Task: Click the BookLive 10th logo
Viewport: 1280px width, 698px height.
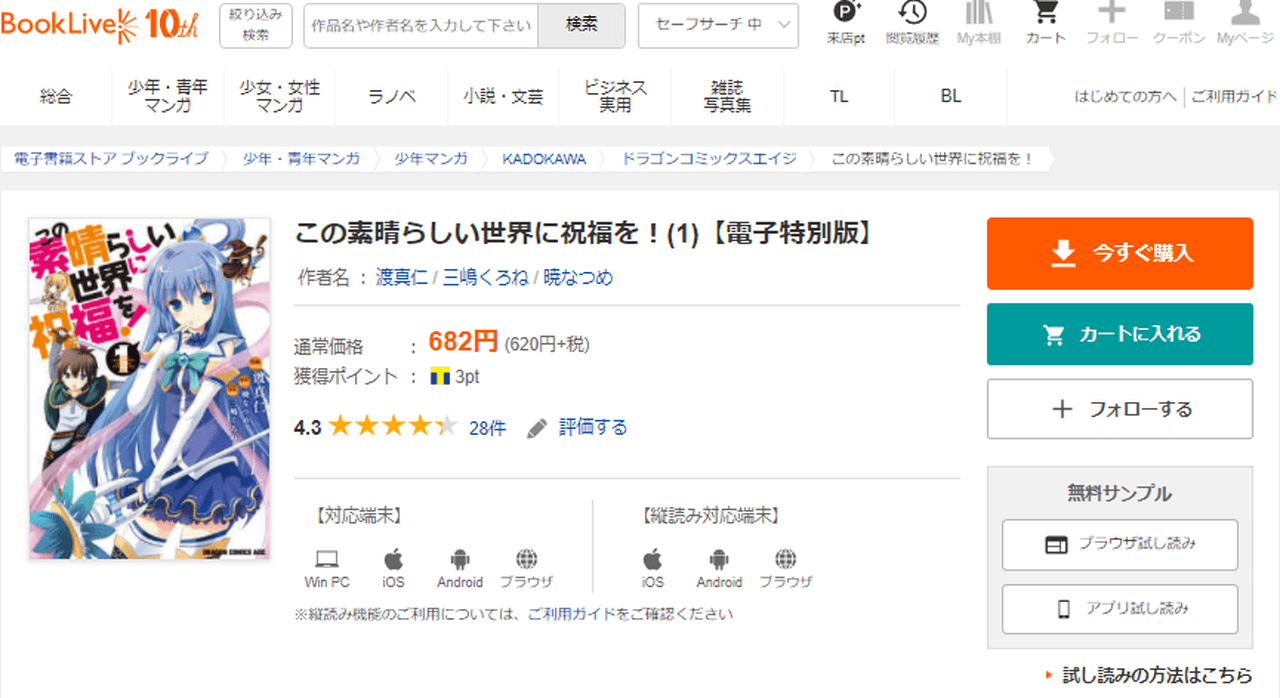Action: [x=100, y=24]
